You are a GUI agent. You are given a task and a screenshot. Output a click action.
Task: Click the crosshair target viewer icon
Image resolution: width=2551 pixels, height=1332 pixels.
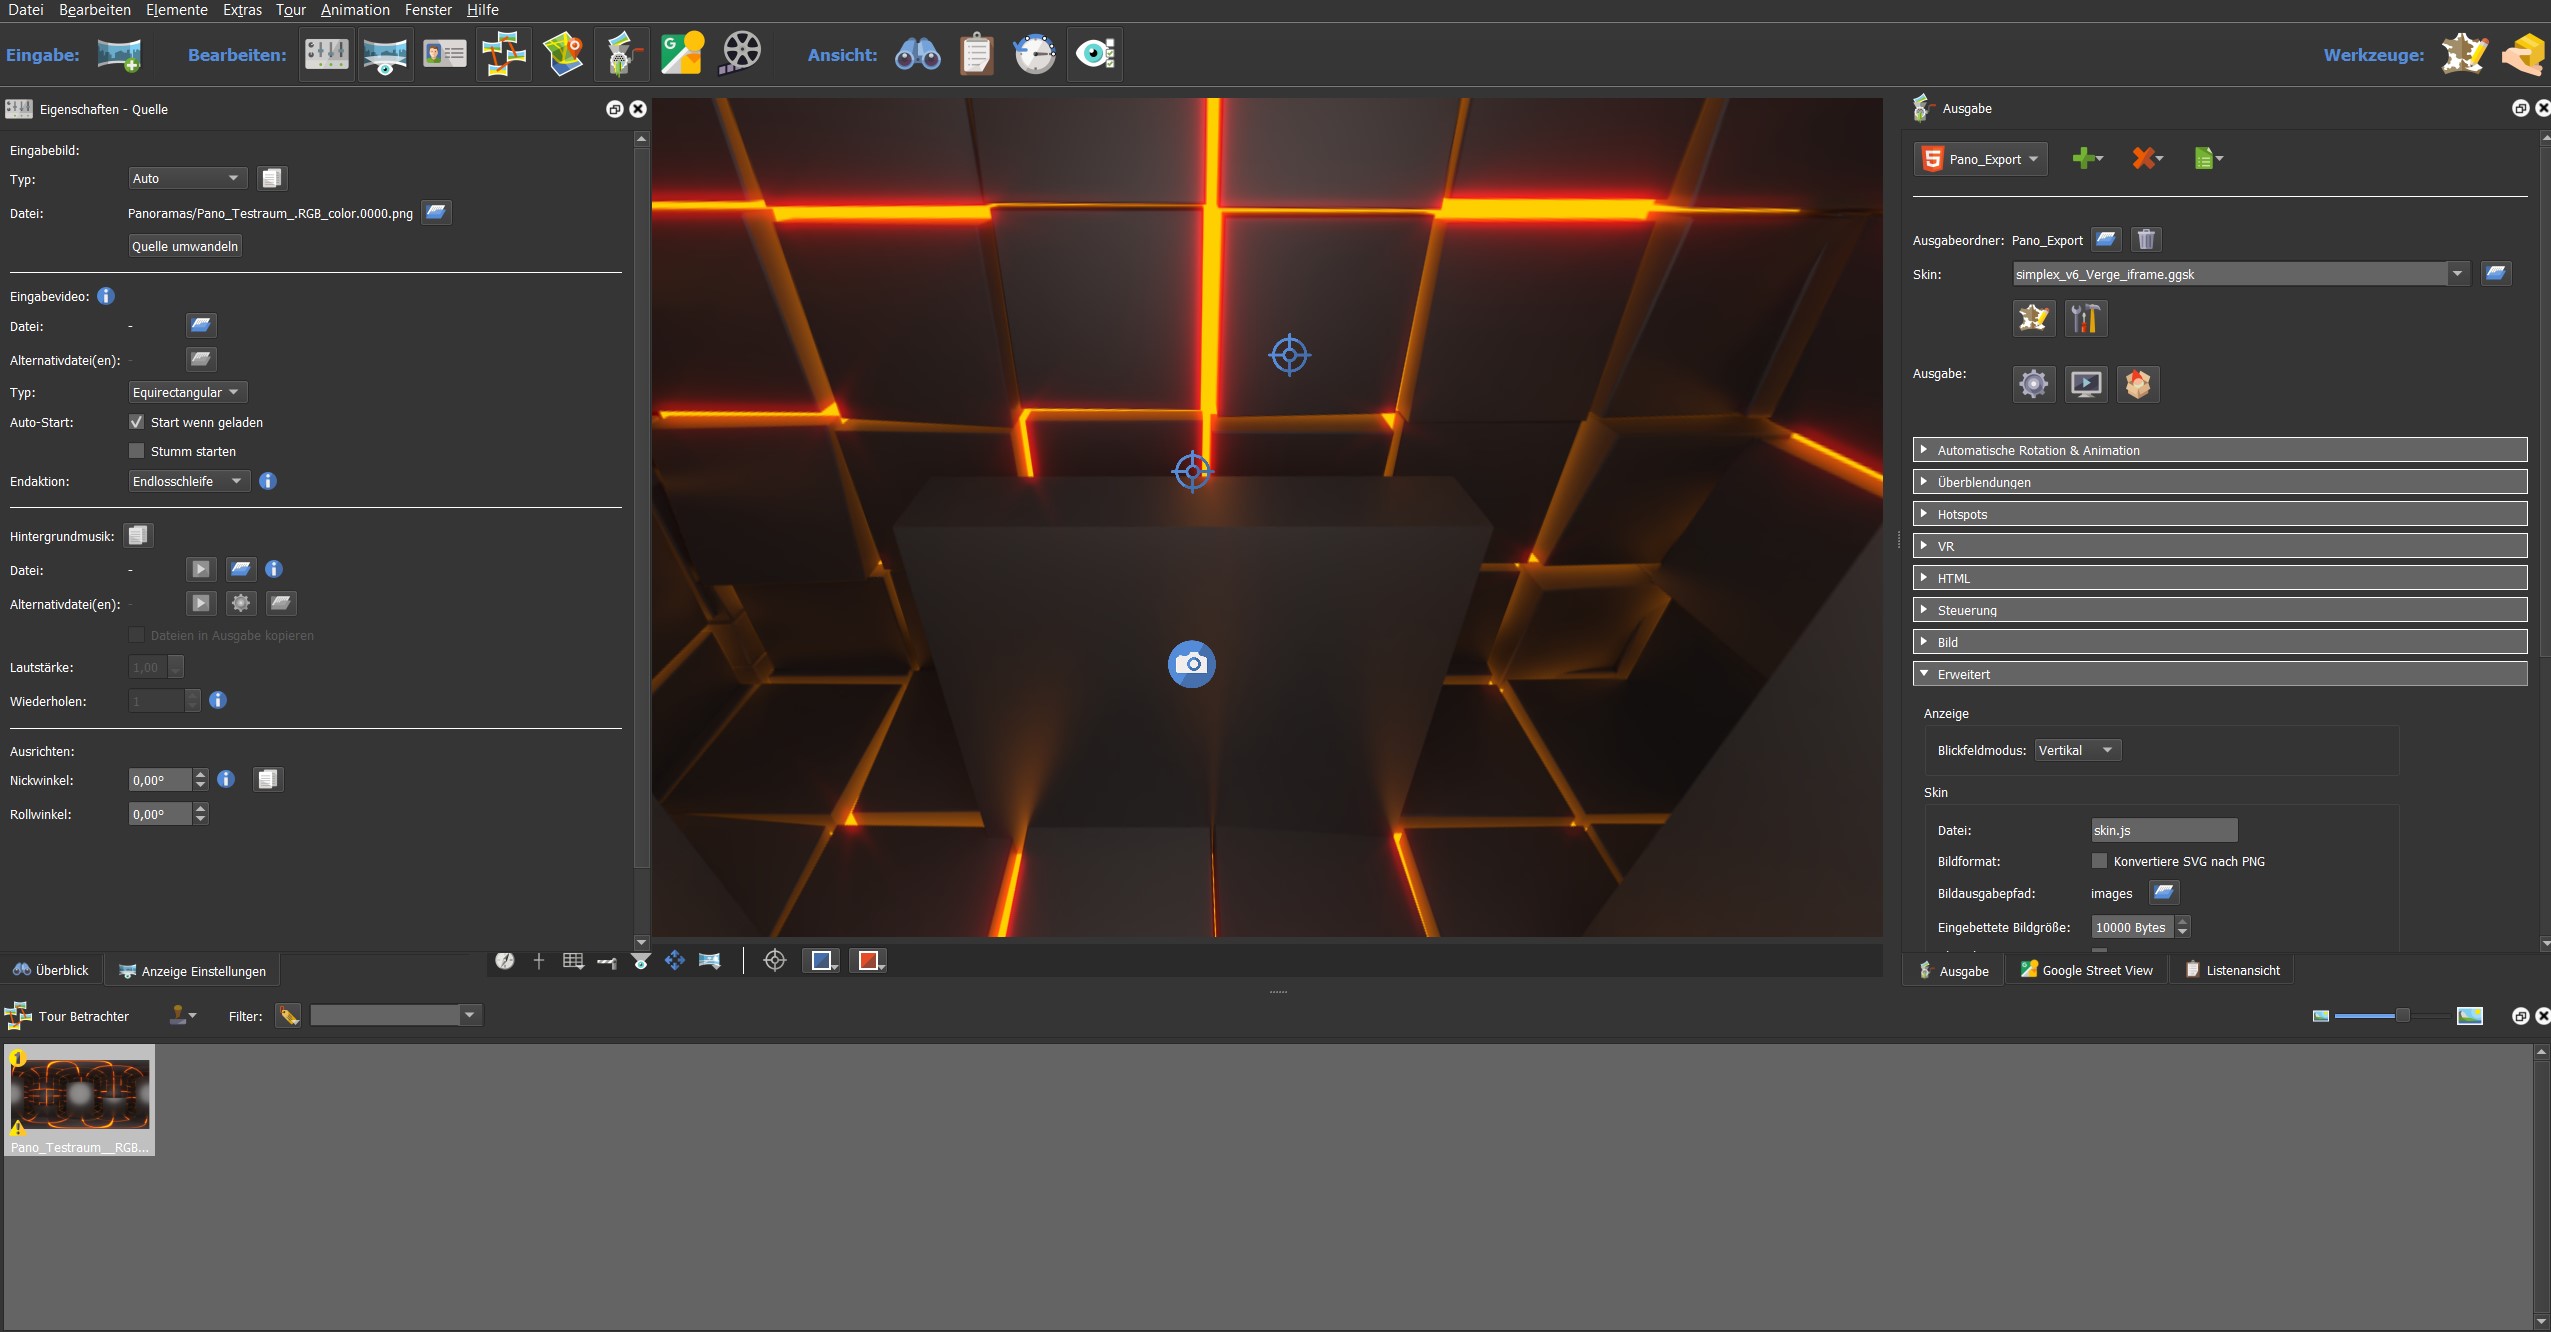pos(775,961)
